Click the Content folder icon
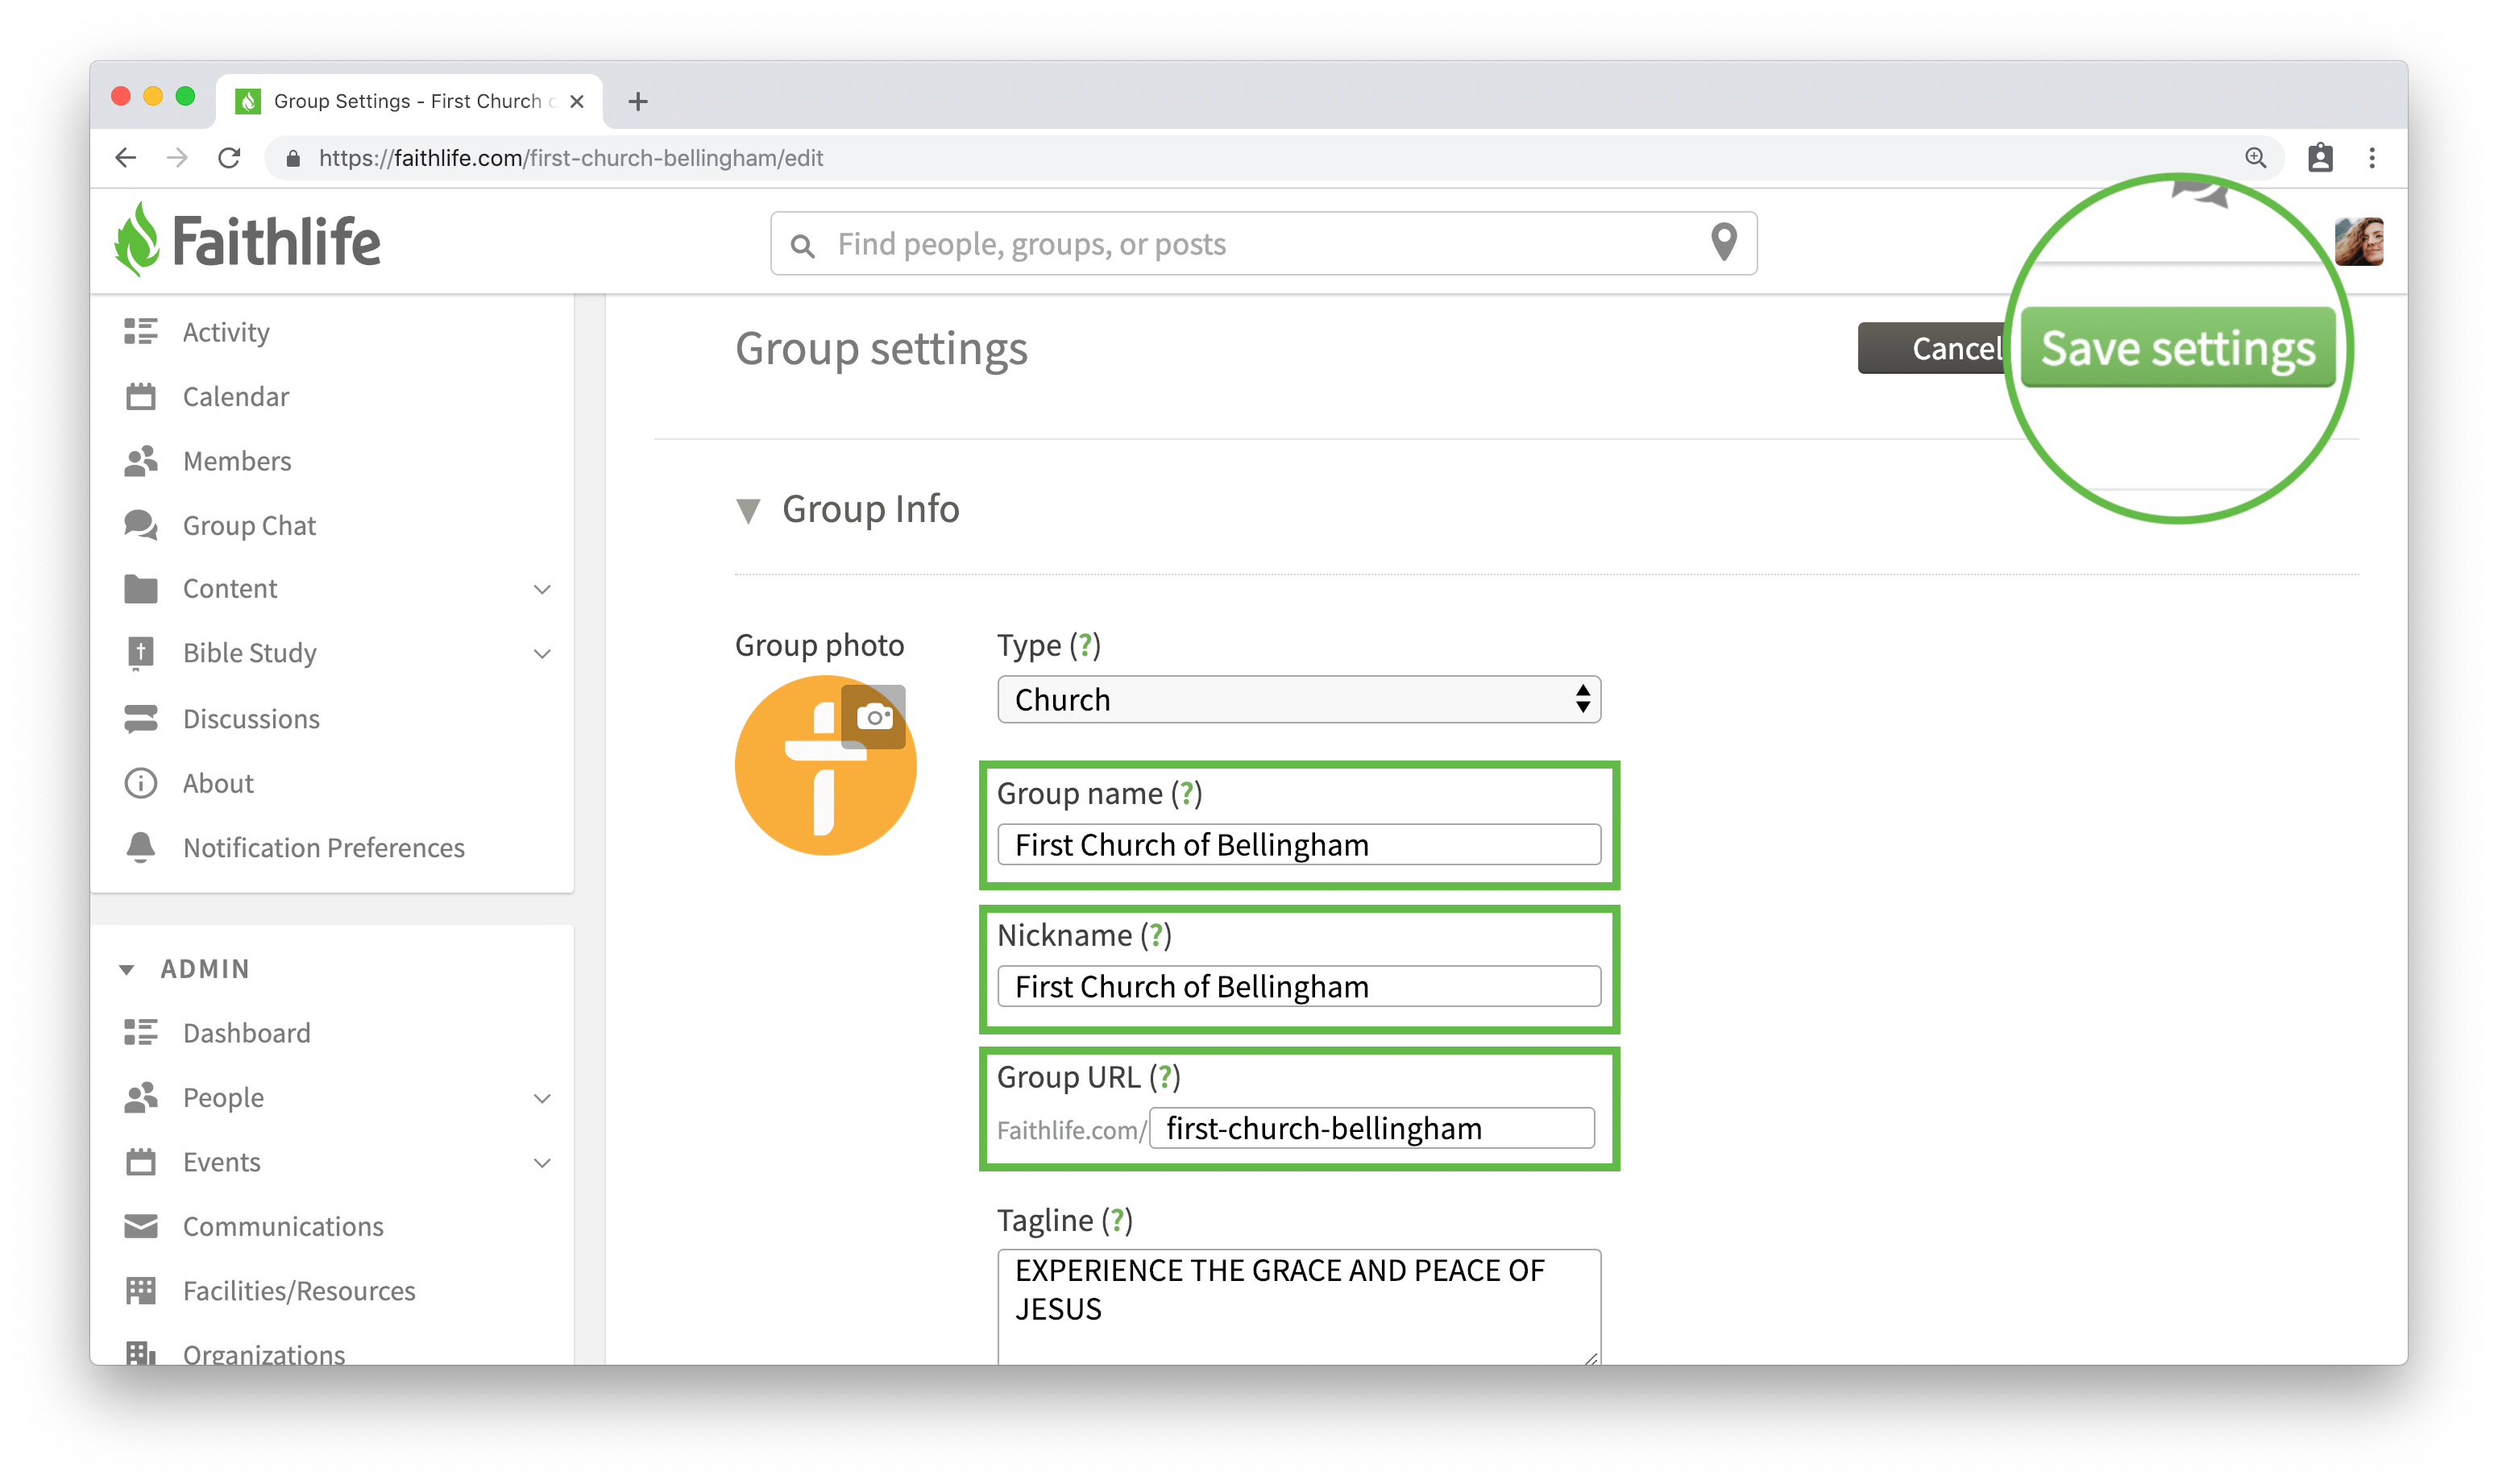The image size is (2498, 1484). click(x=140, y=588)
